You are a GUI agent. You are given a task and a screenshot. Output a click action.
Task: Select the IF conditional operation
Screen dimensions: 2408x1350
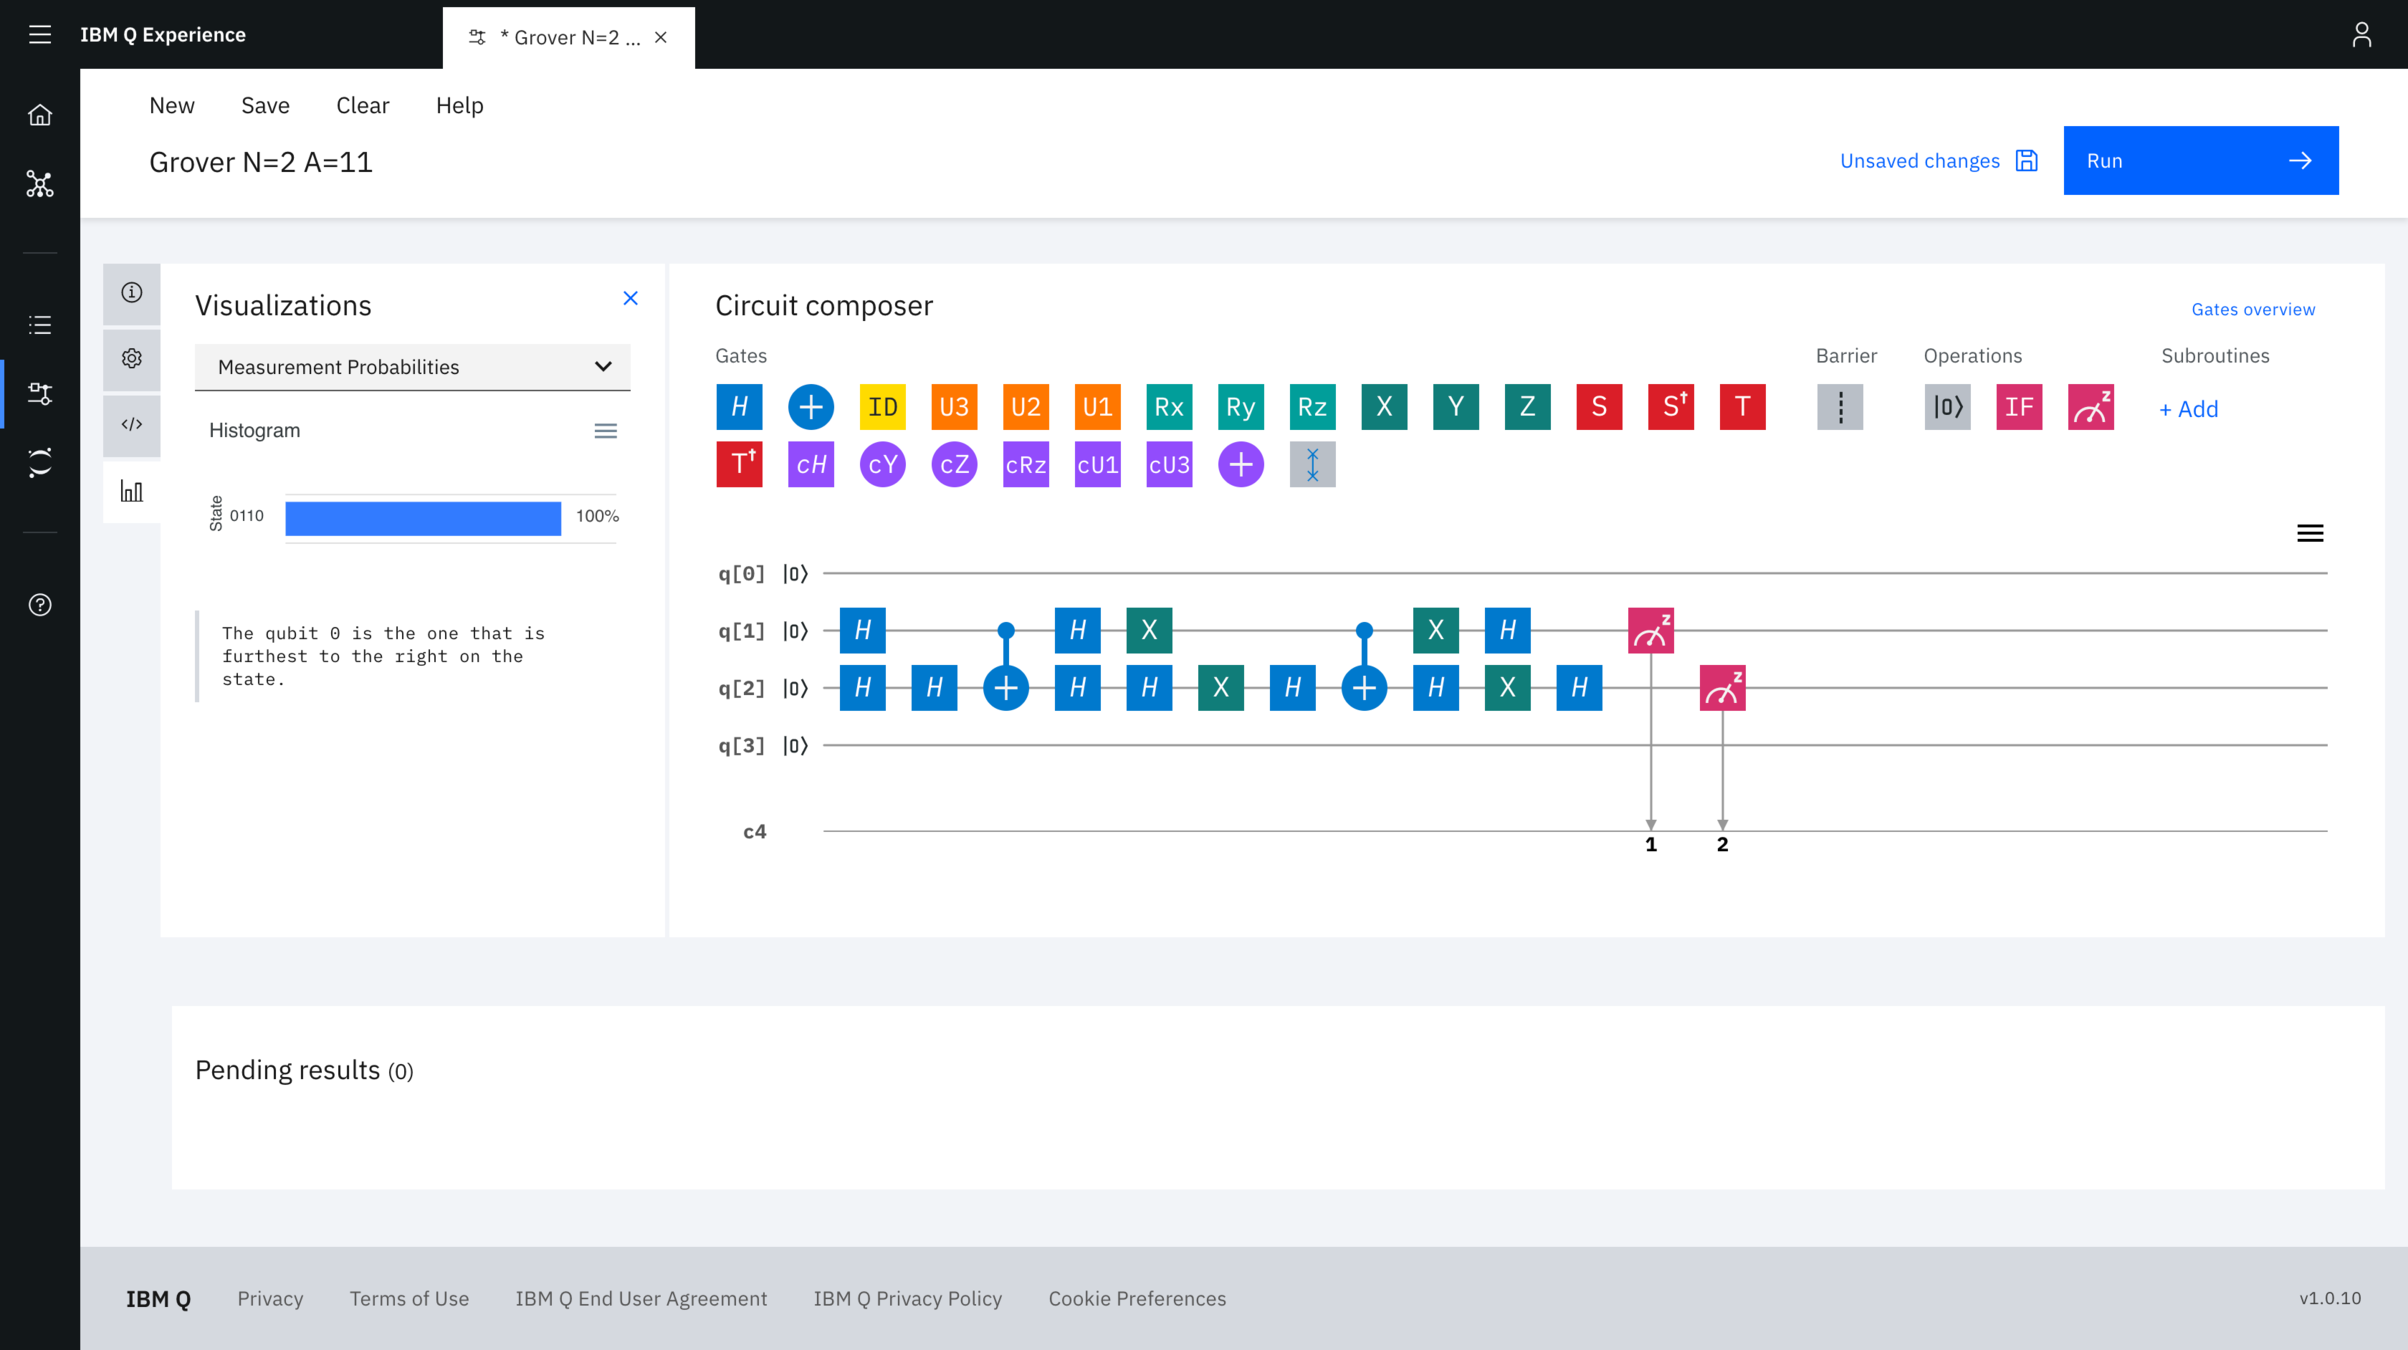(2018, 407)
